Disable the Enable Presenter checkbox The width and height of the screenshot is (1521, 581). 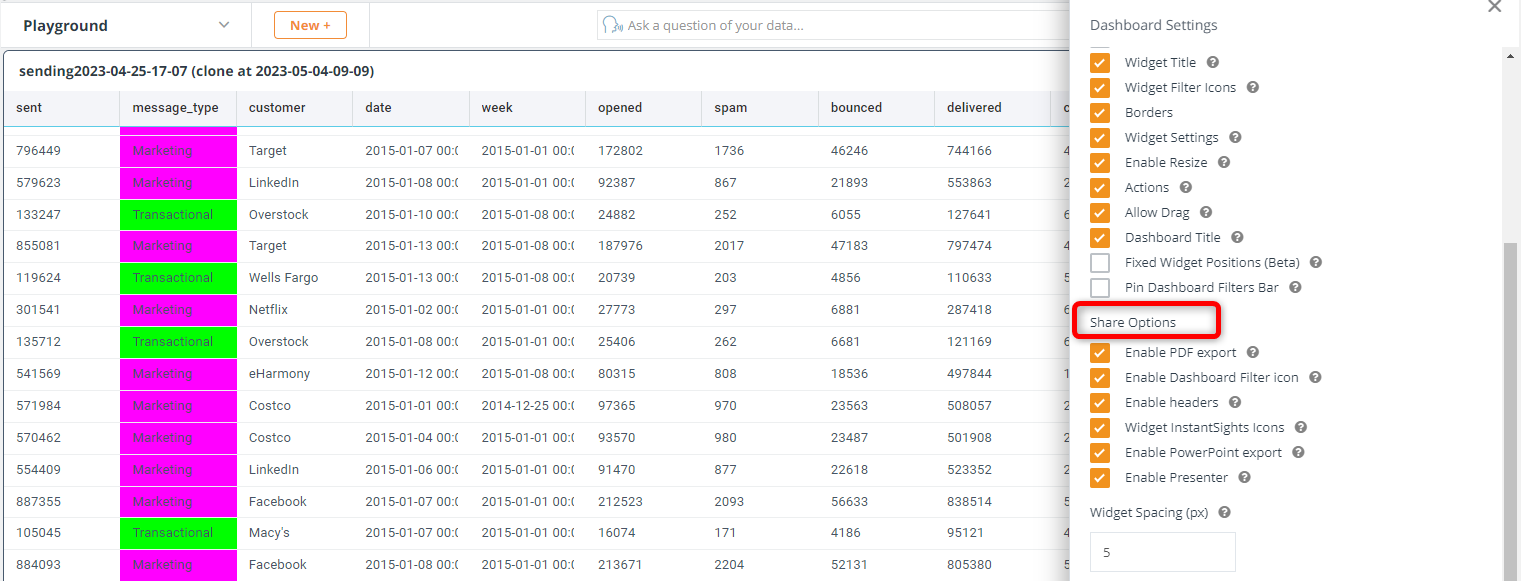click(x=1100, y=478)
